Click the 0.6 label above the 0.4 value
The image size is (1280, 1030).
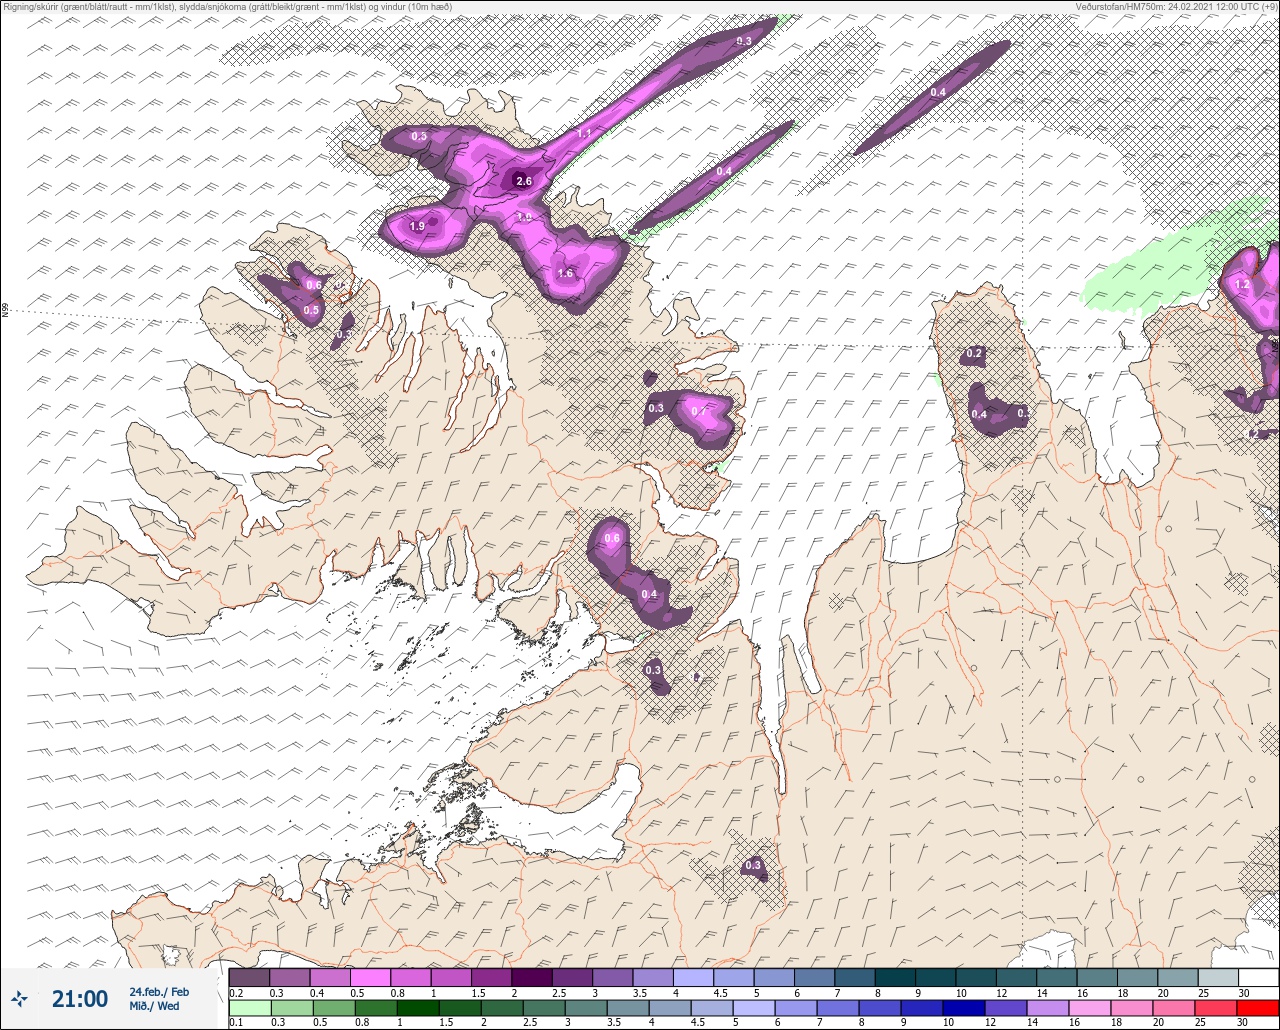coord(612,539)
